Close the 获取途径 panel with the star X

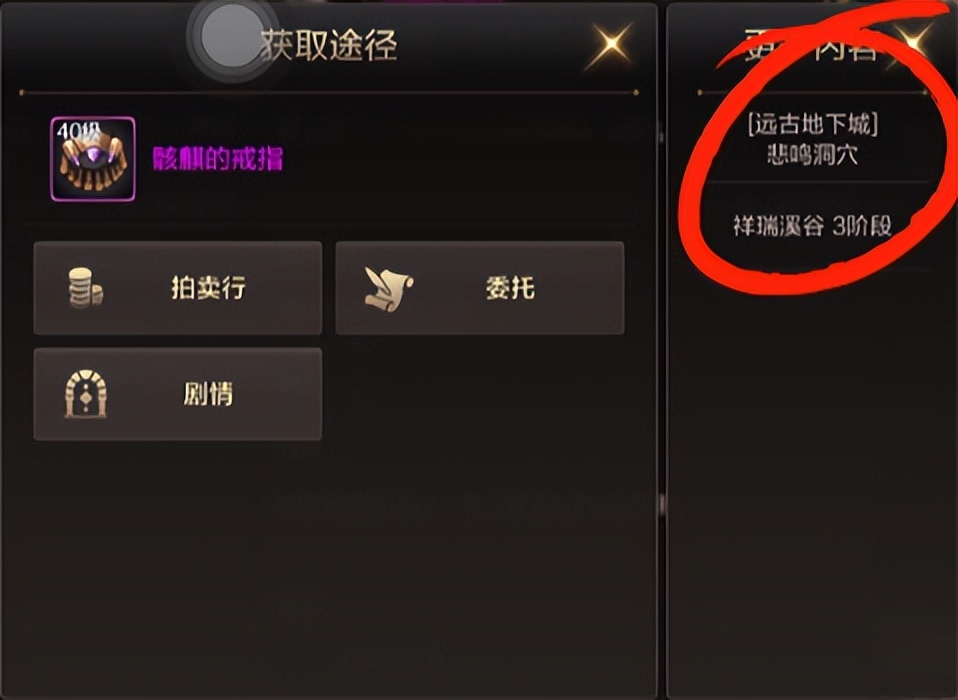point(609,45)
